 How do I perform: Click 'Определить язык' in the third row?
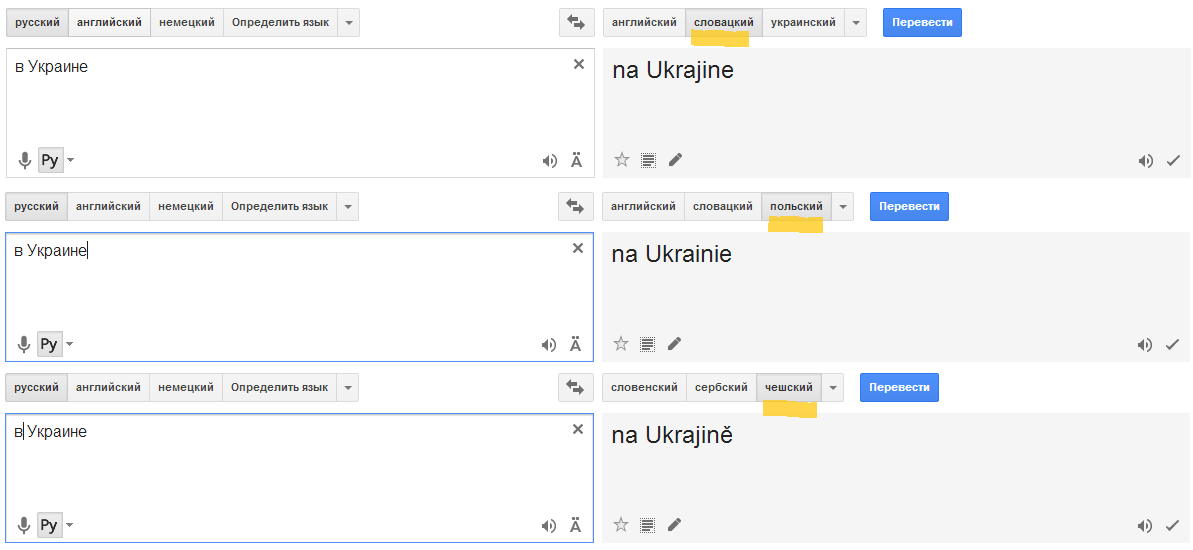point(279,387)
